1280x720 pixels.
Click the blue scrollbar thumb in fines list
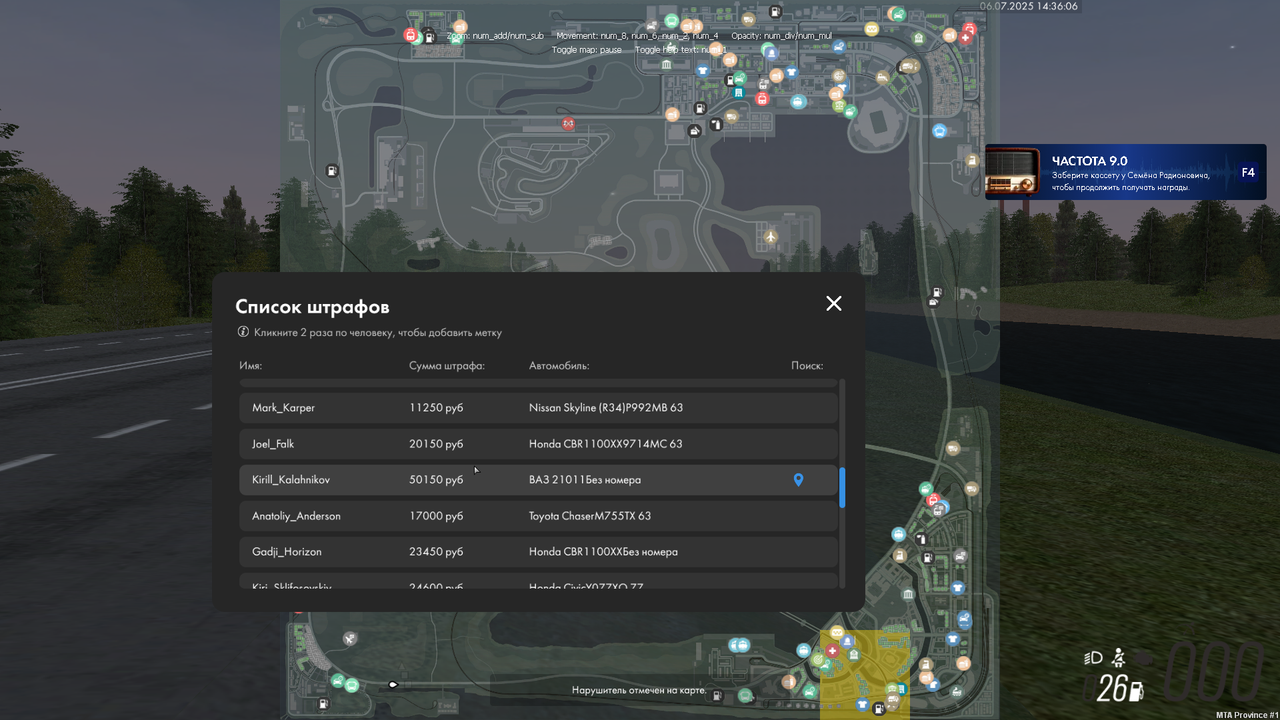click(842, 488)
